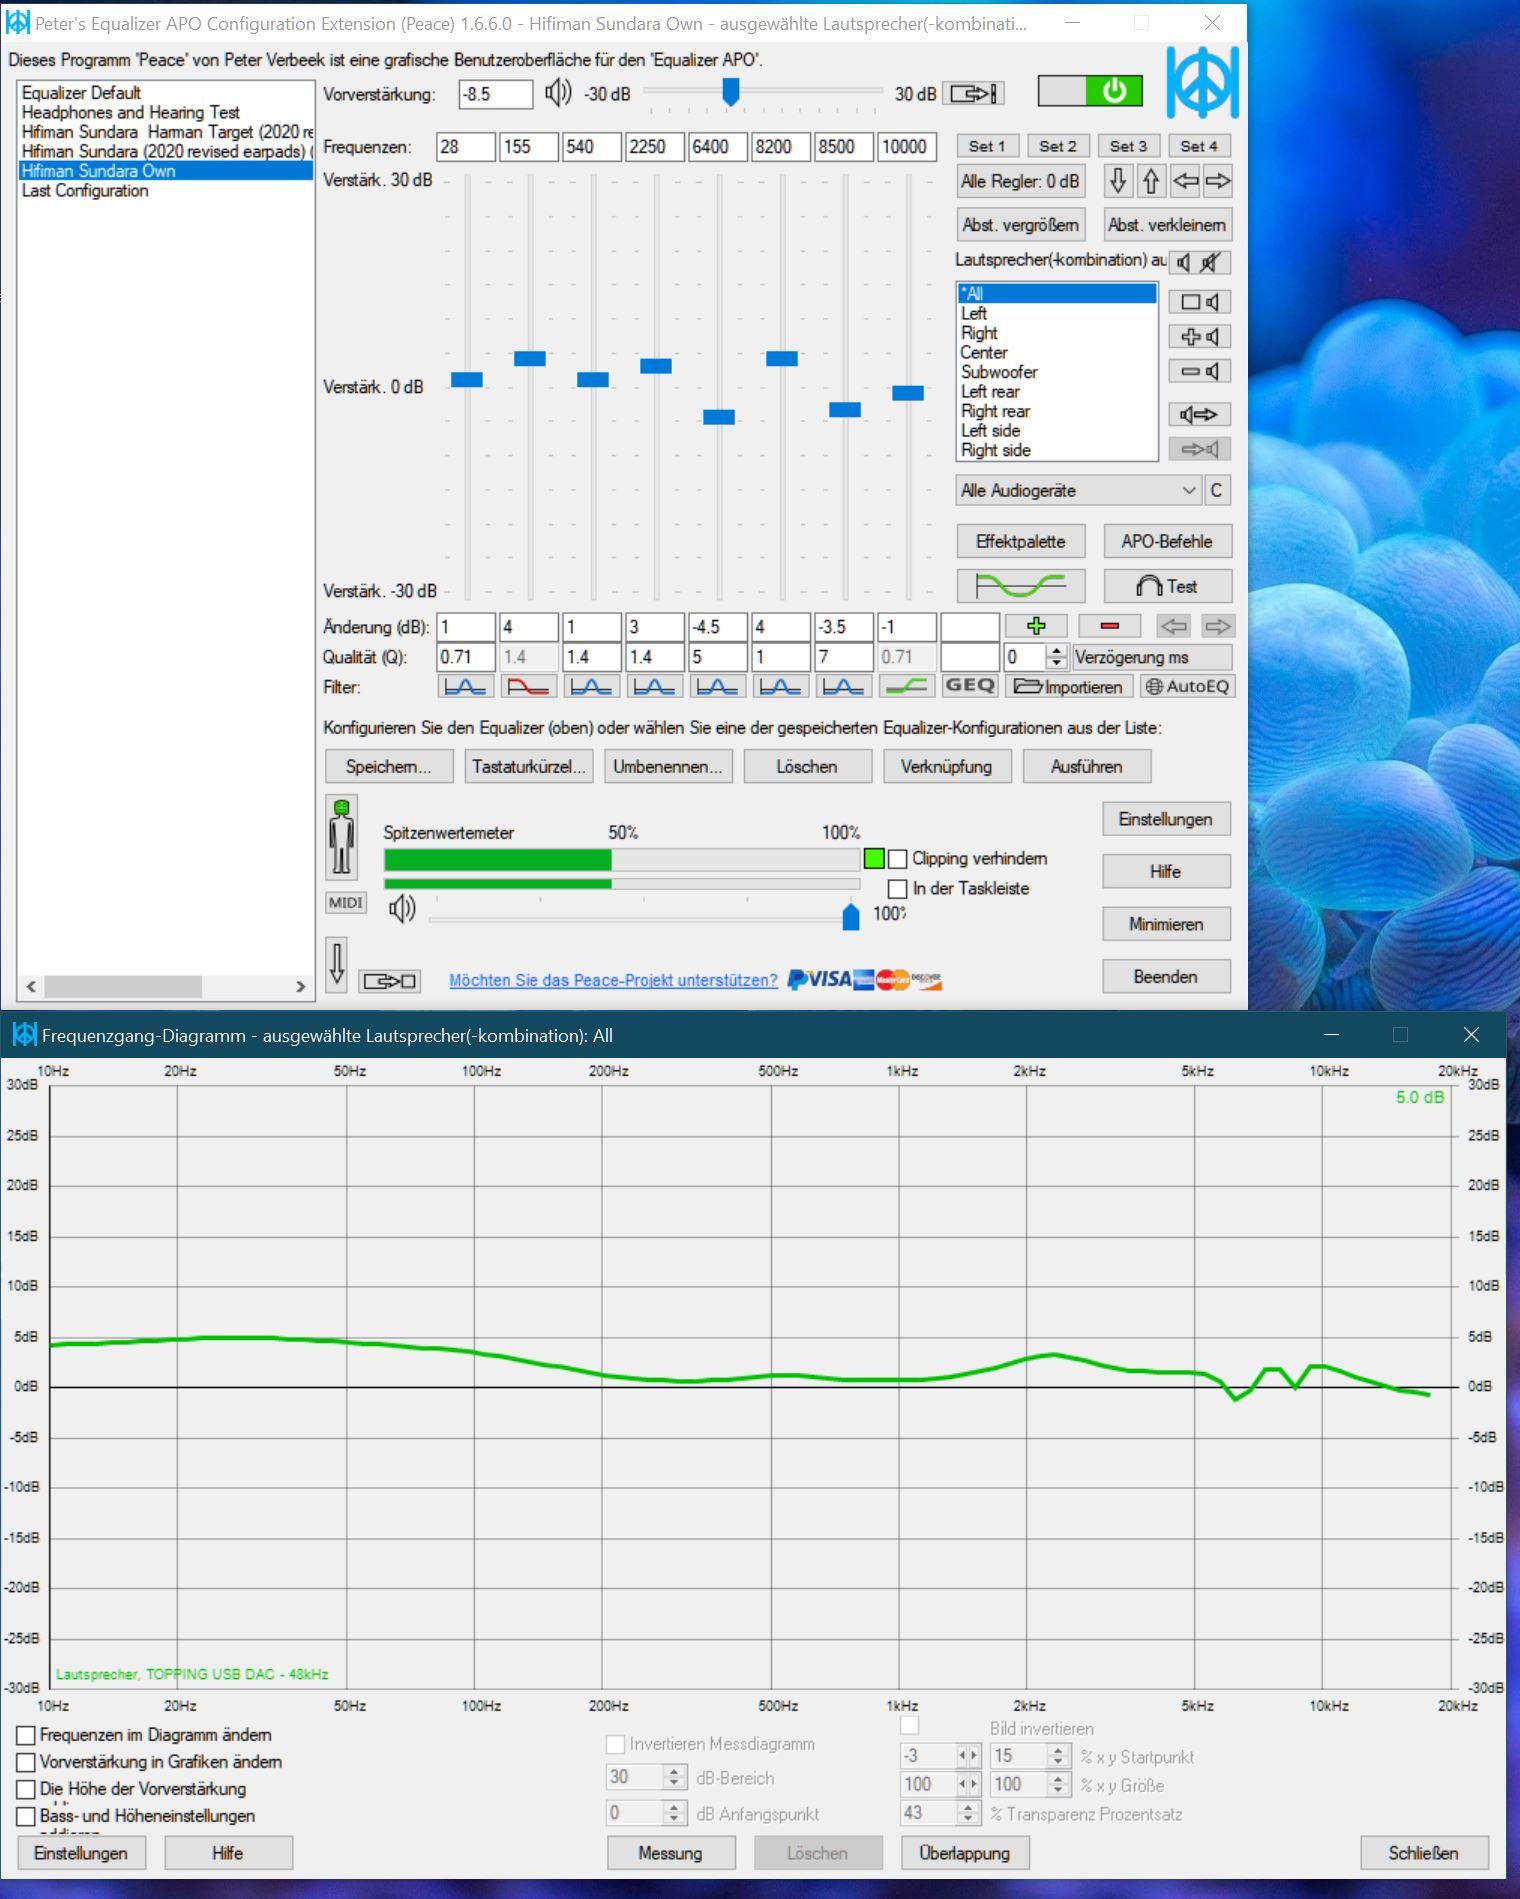Click the 100% volume slider thumb
The image size is (1520, 1899).
click(851, 915)
